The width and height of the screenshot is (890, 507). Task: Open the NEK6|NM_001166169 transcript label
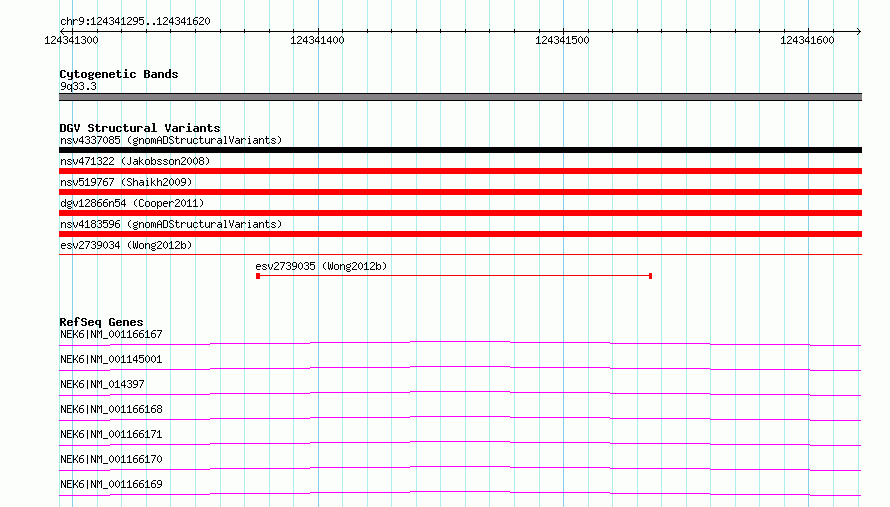111,484
